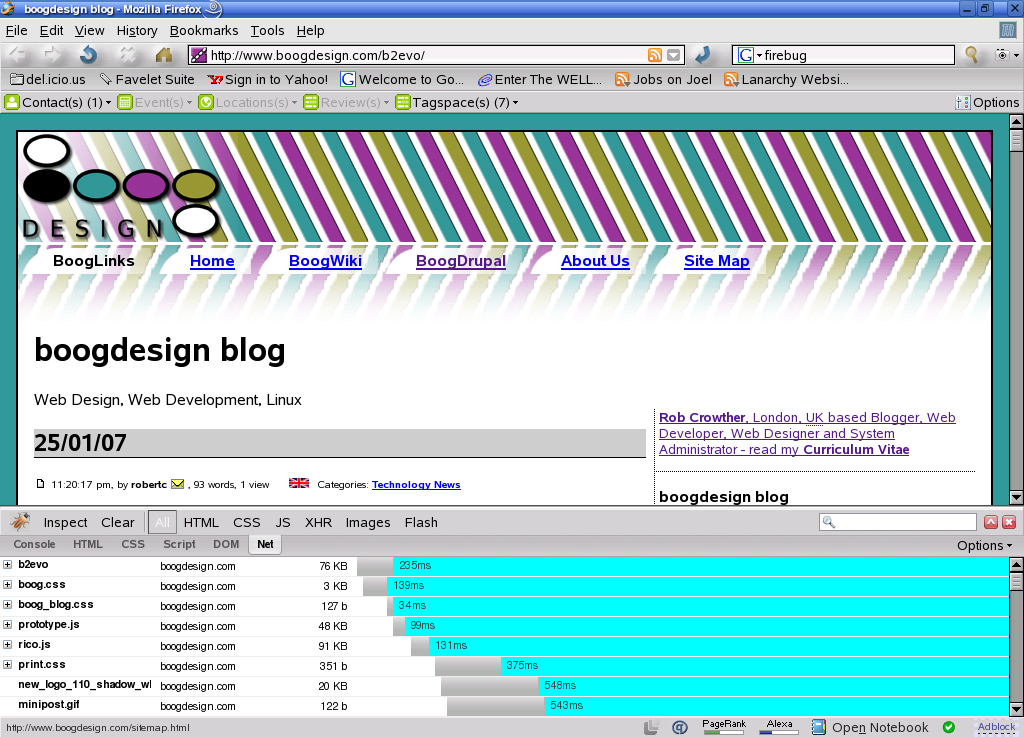Subscribe via the RSS icon in address bar
Image resolution: width=1024 pixels, height=737 pixels.
654,55
